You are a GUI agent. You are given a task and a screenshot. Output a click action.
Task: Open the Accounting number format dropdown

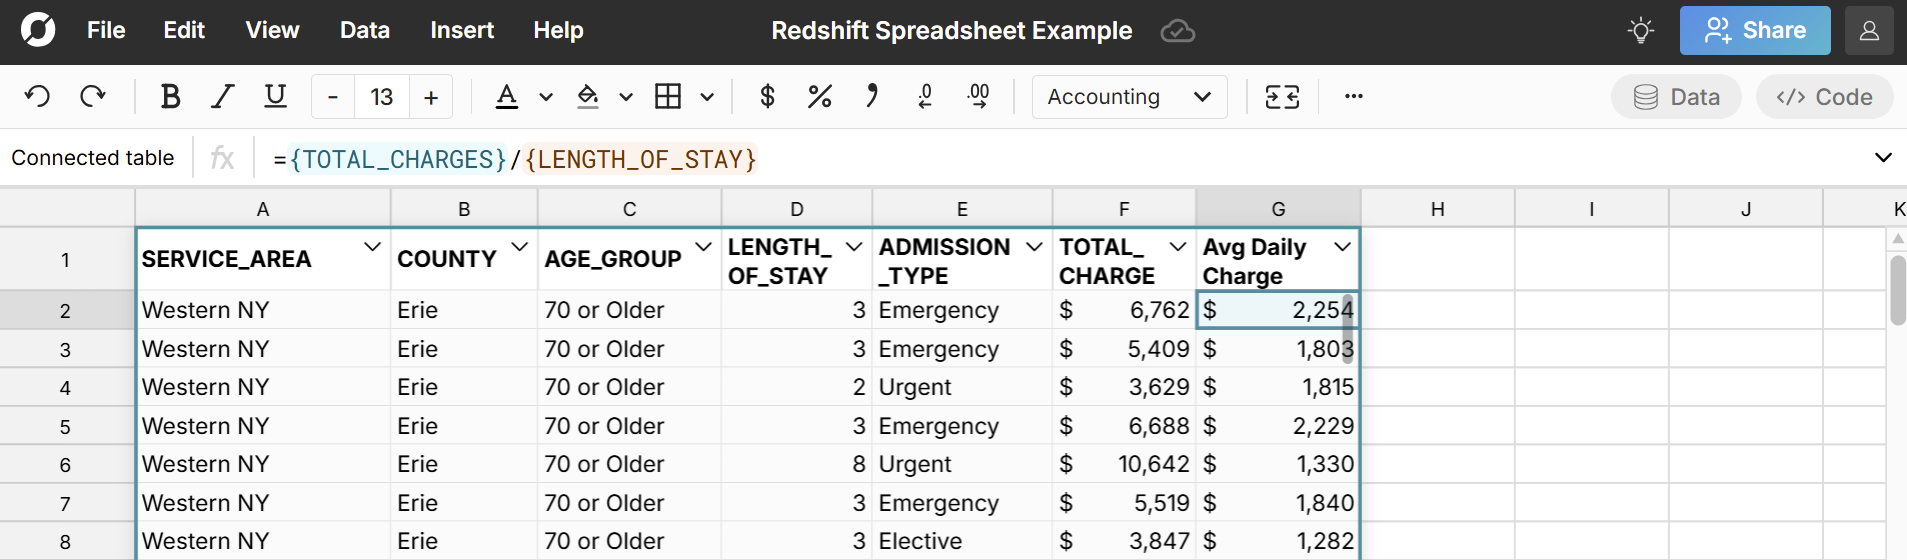click(x=1129, y=97)
